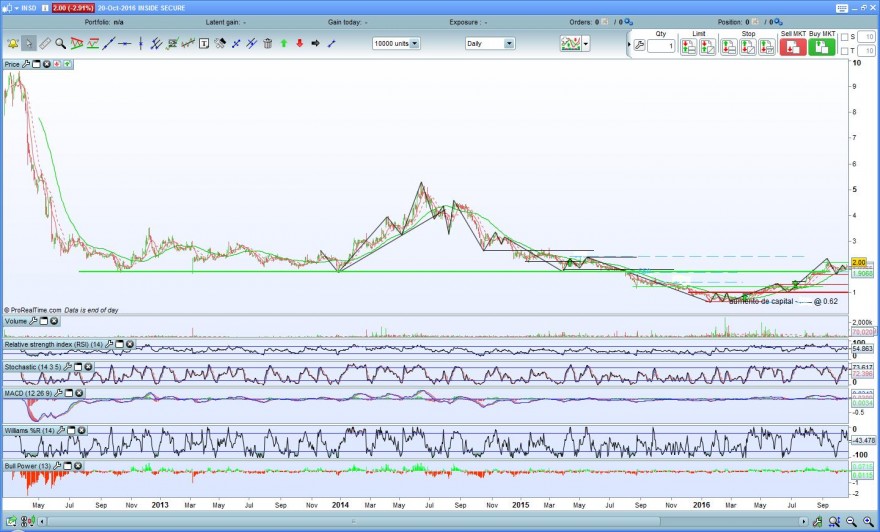Click the first Stop order button

728,47
